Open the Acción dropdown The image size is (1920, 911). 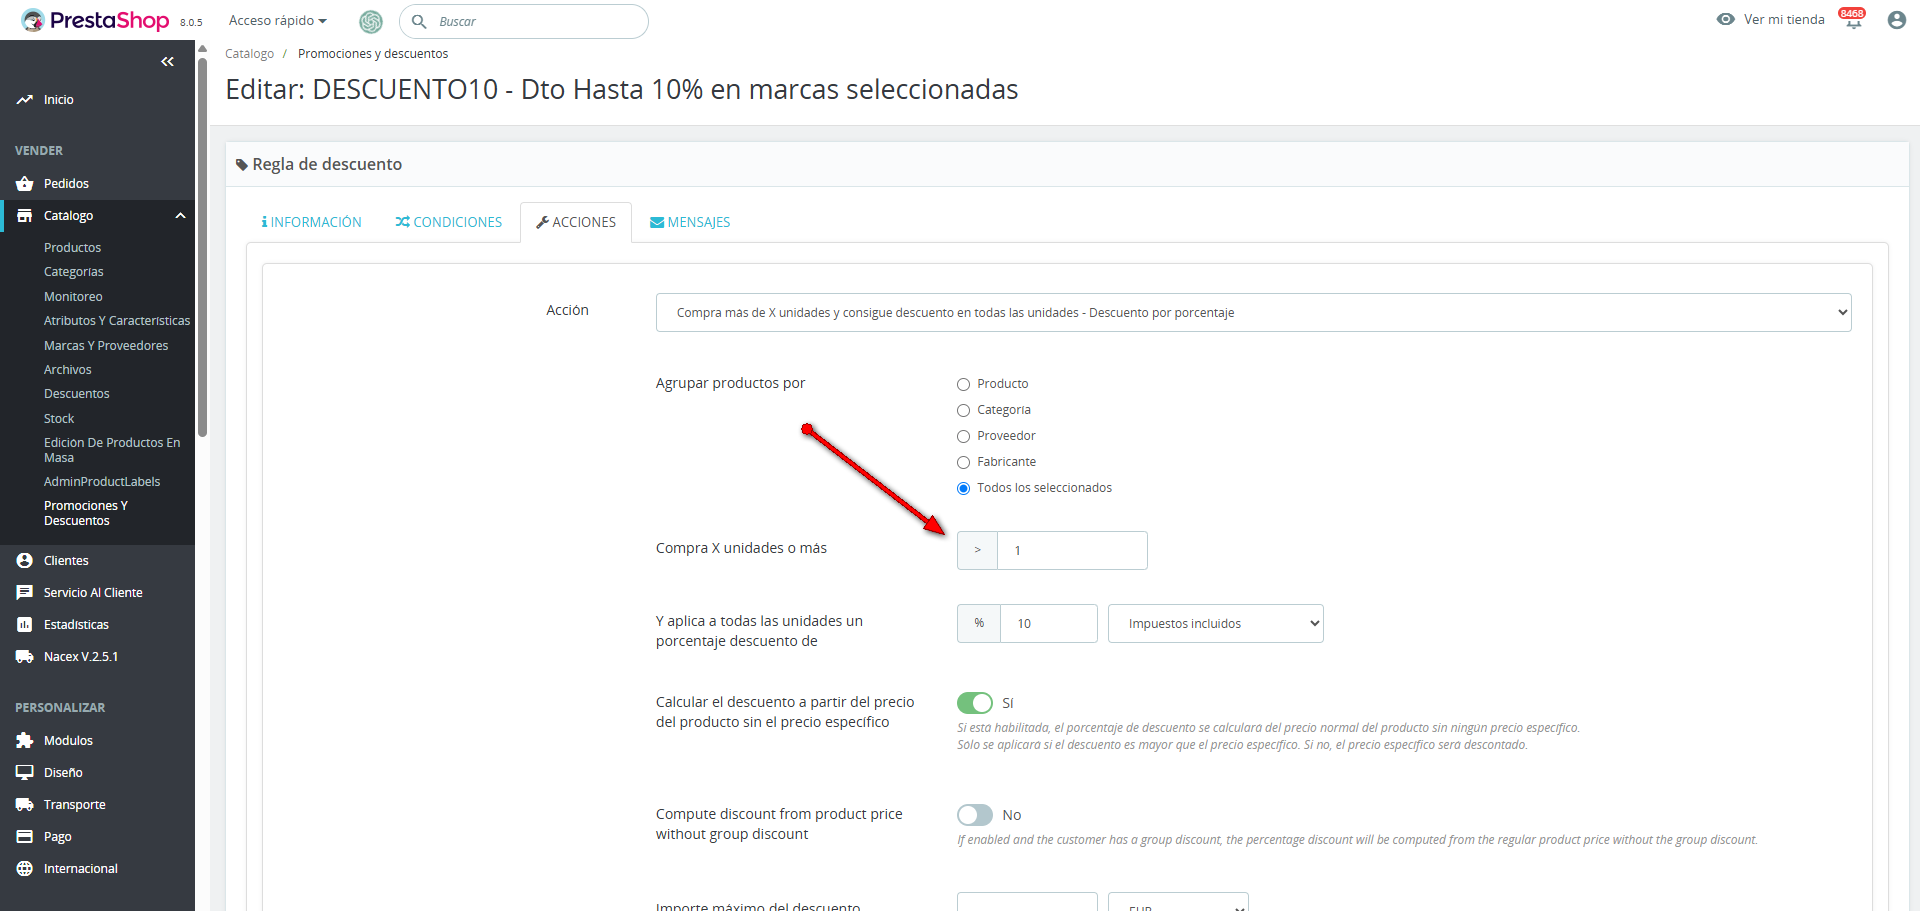pyautogui.click(x=1253, y=313)
